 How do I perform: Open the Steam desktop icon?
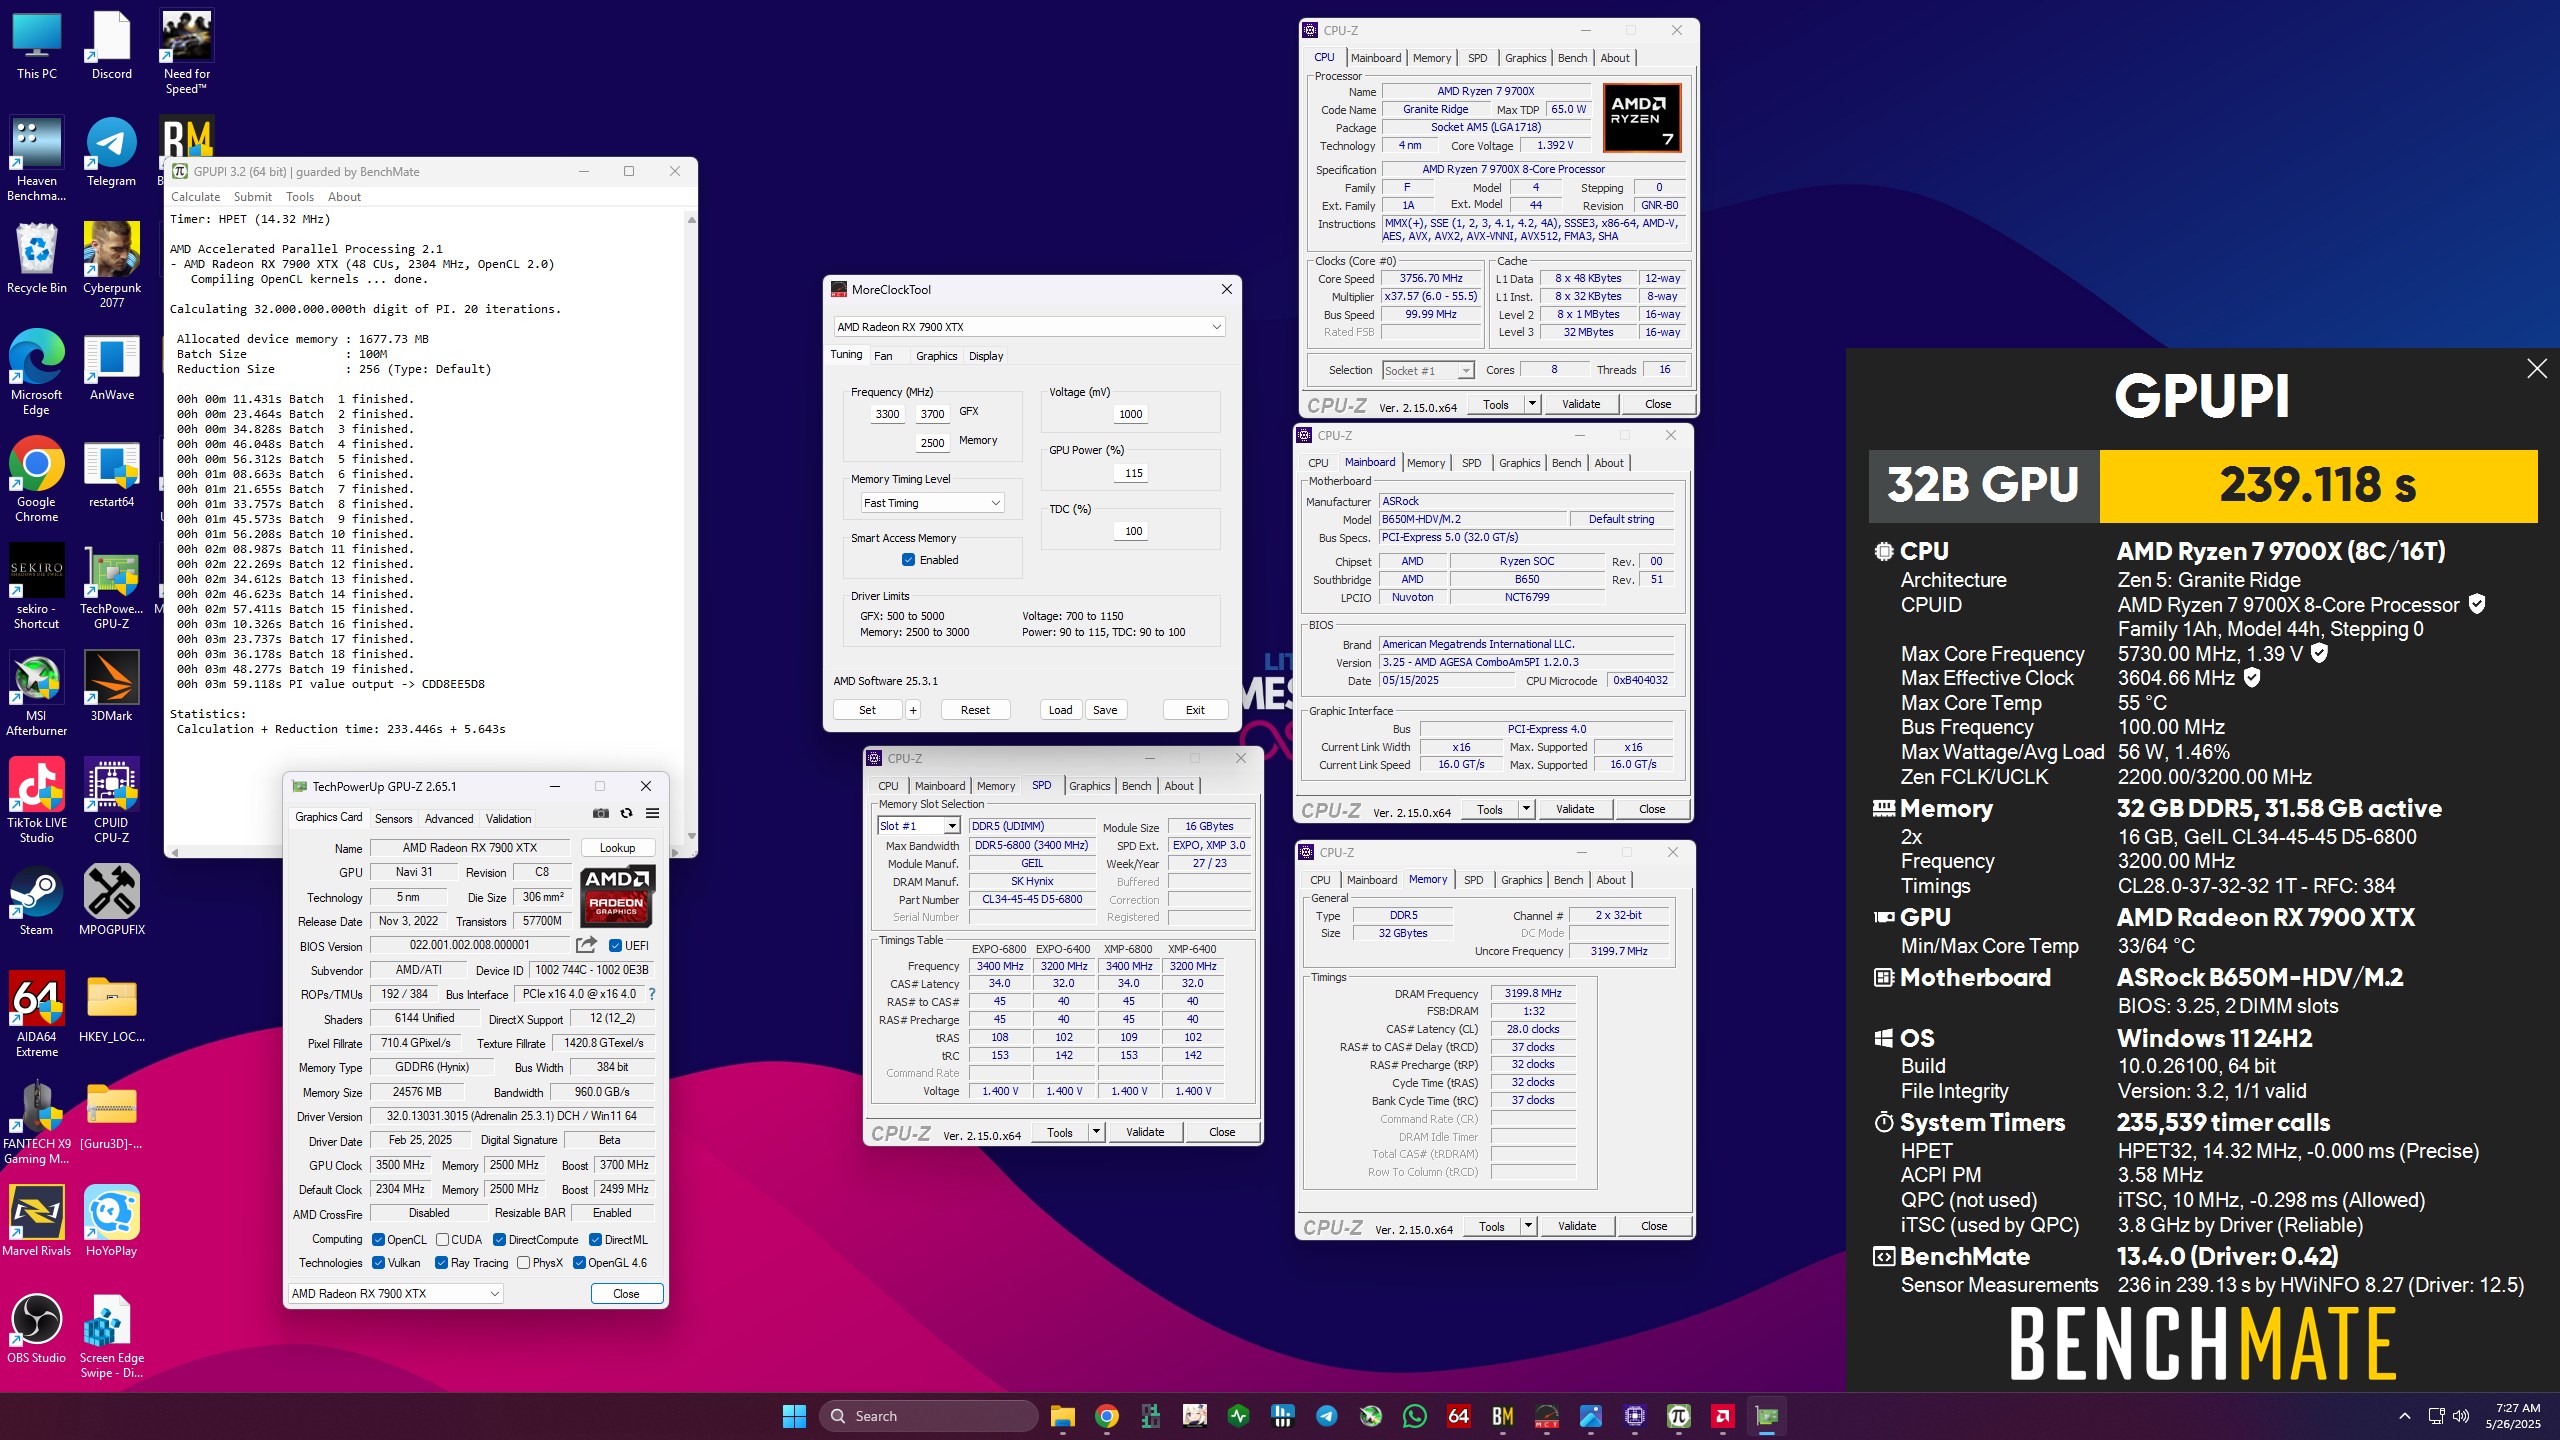(x=37, y=901)
